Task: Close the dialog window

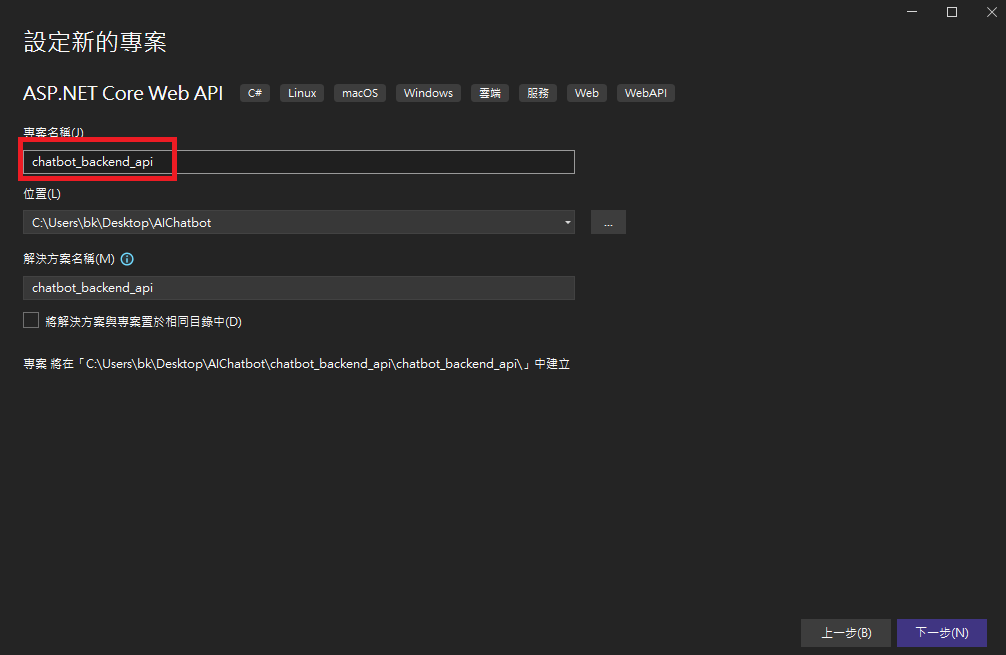Action: pos(992,12)
